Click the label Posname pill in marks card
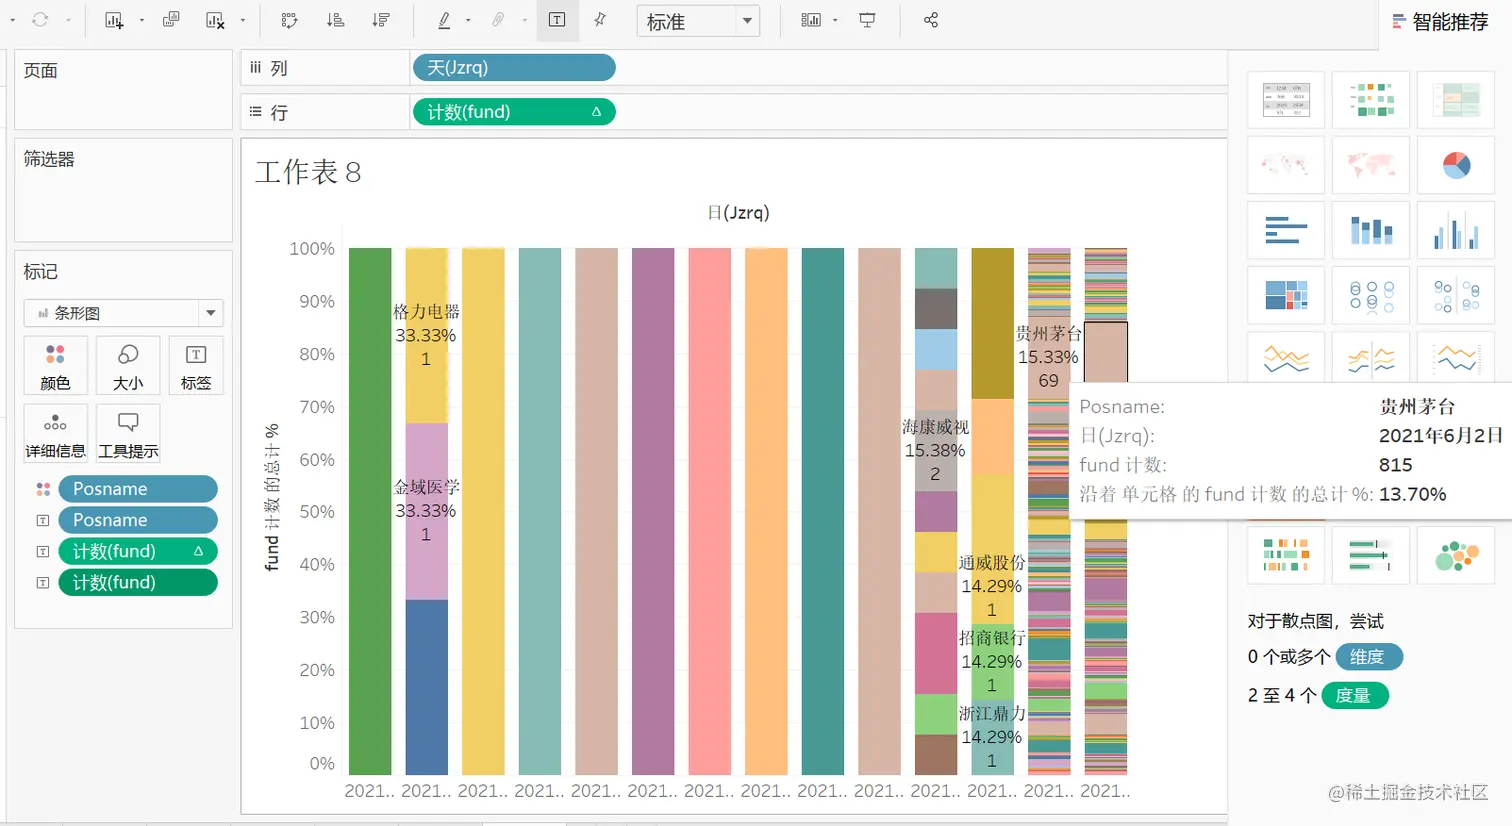Screen dimensions: 1512x826 coord(138,520)
